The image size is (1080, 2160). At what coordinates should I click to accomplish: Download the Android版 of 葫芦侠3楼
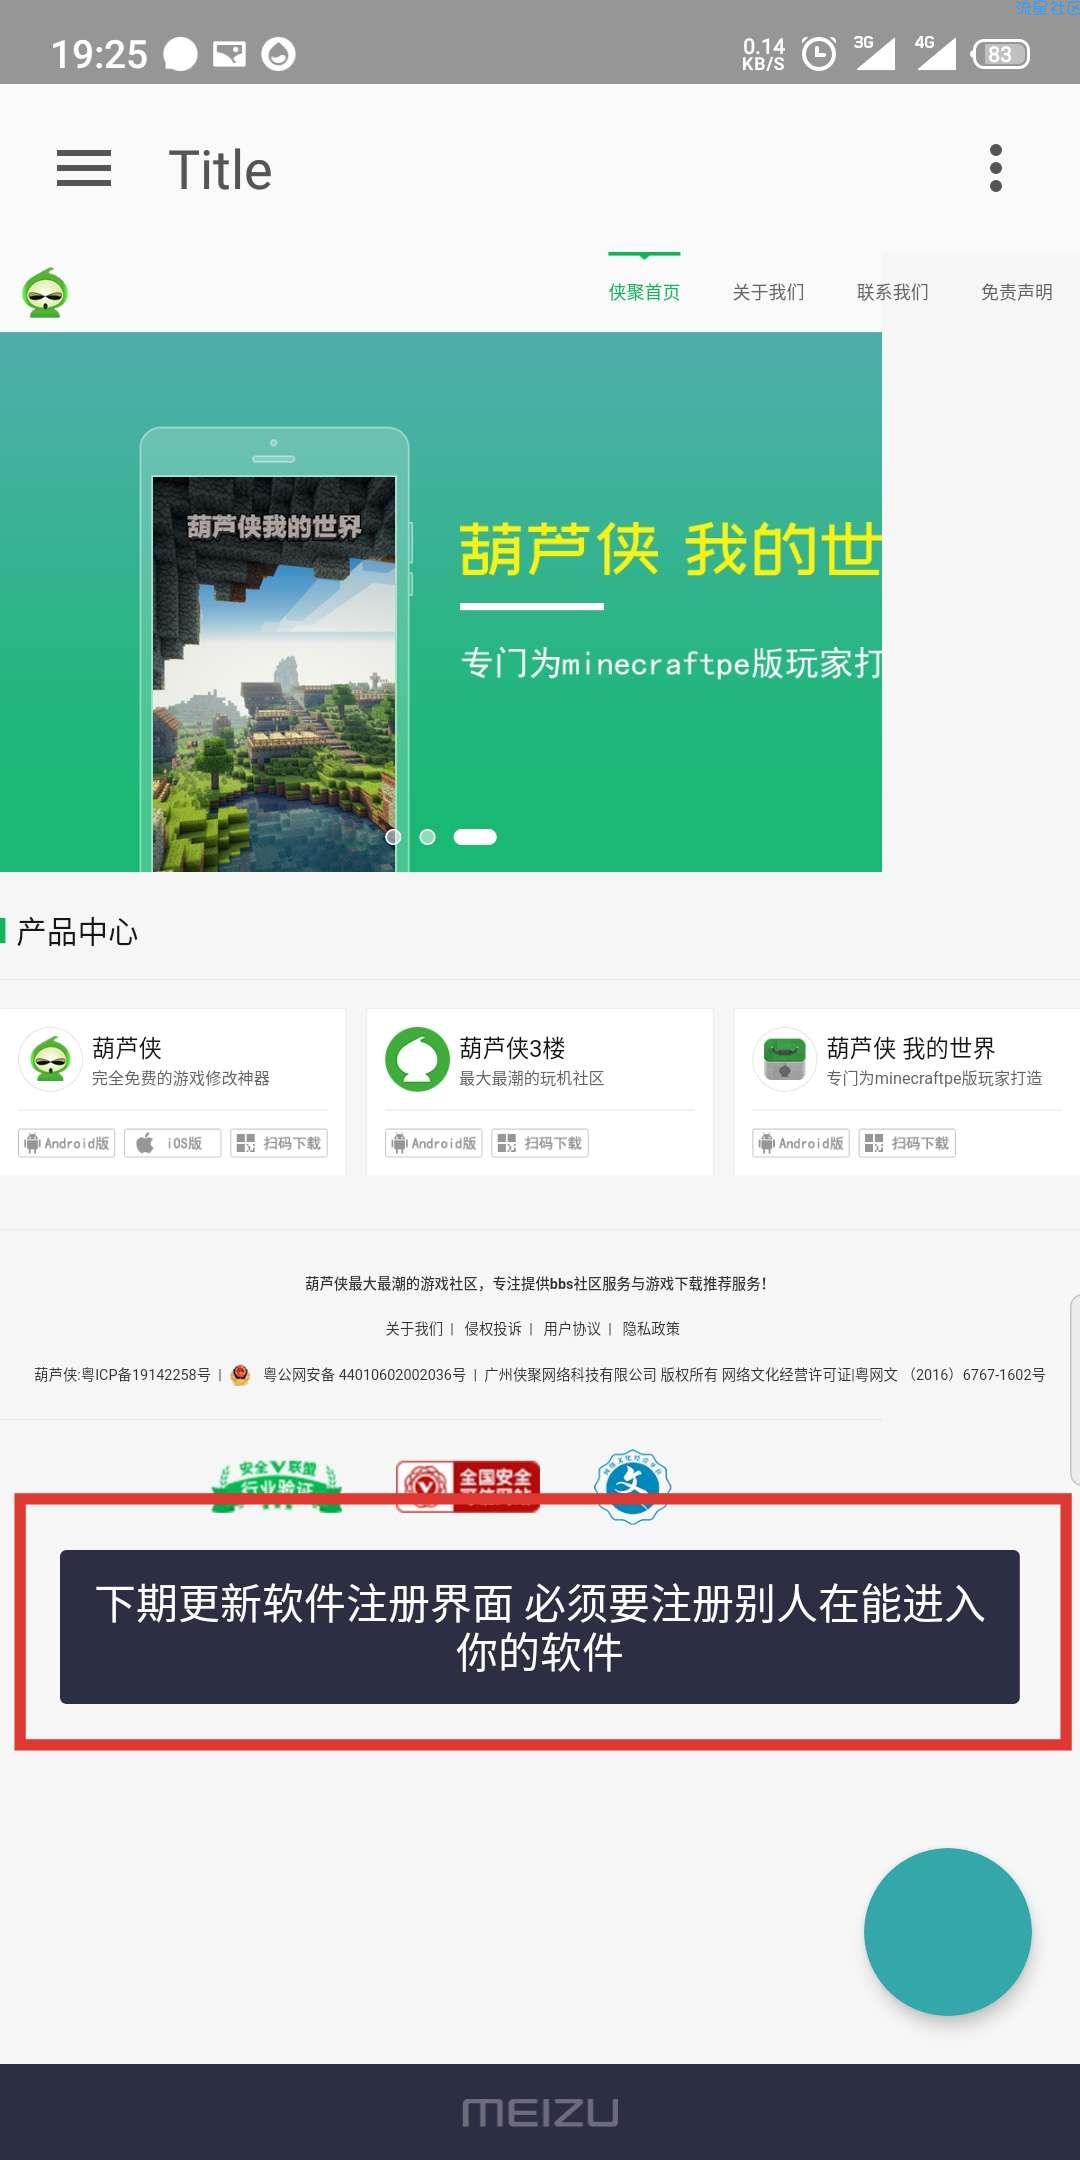pyautogui.click(x=434, y=1143)
